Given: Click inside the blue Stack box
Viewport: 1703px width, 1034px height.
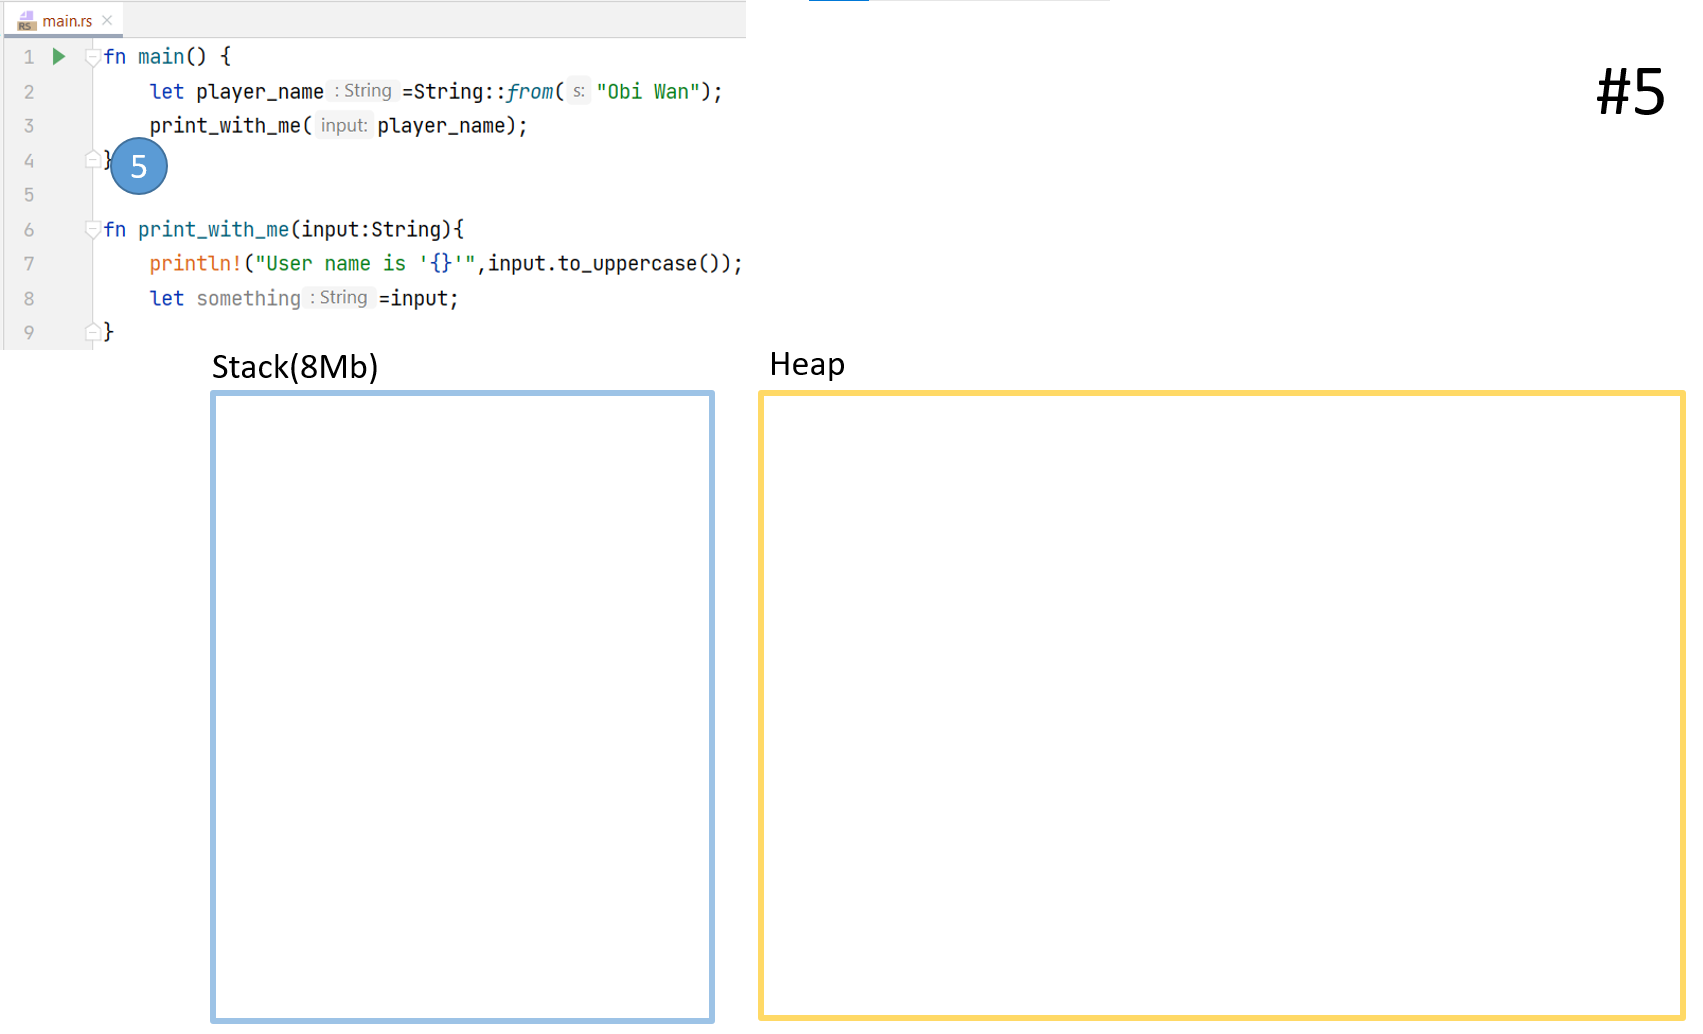Looking at the screenshot, I should (x=462, y=706).
